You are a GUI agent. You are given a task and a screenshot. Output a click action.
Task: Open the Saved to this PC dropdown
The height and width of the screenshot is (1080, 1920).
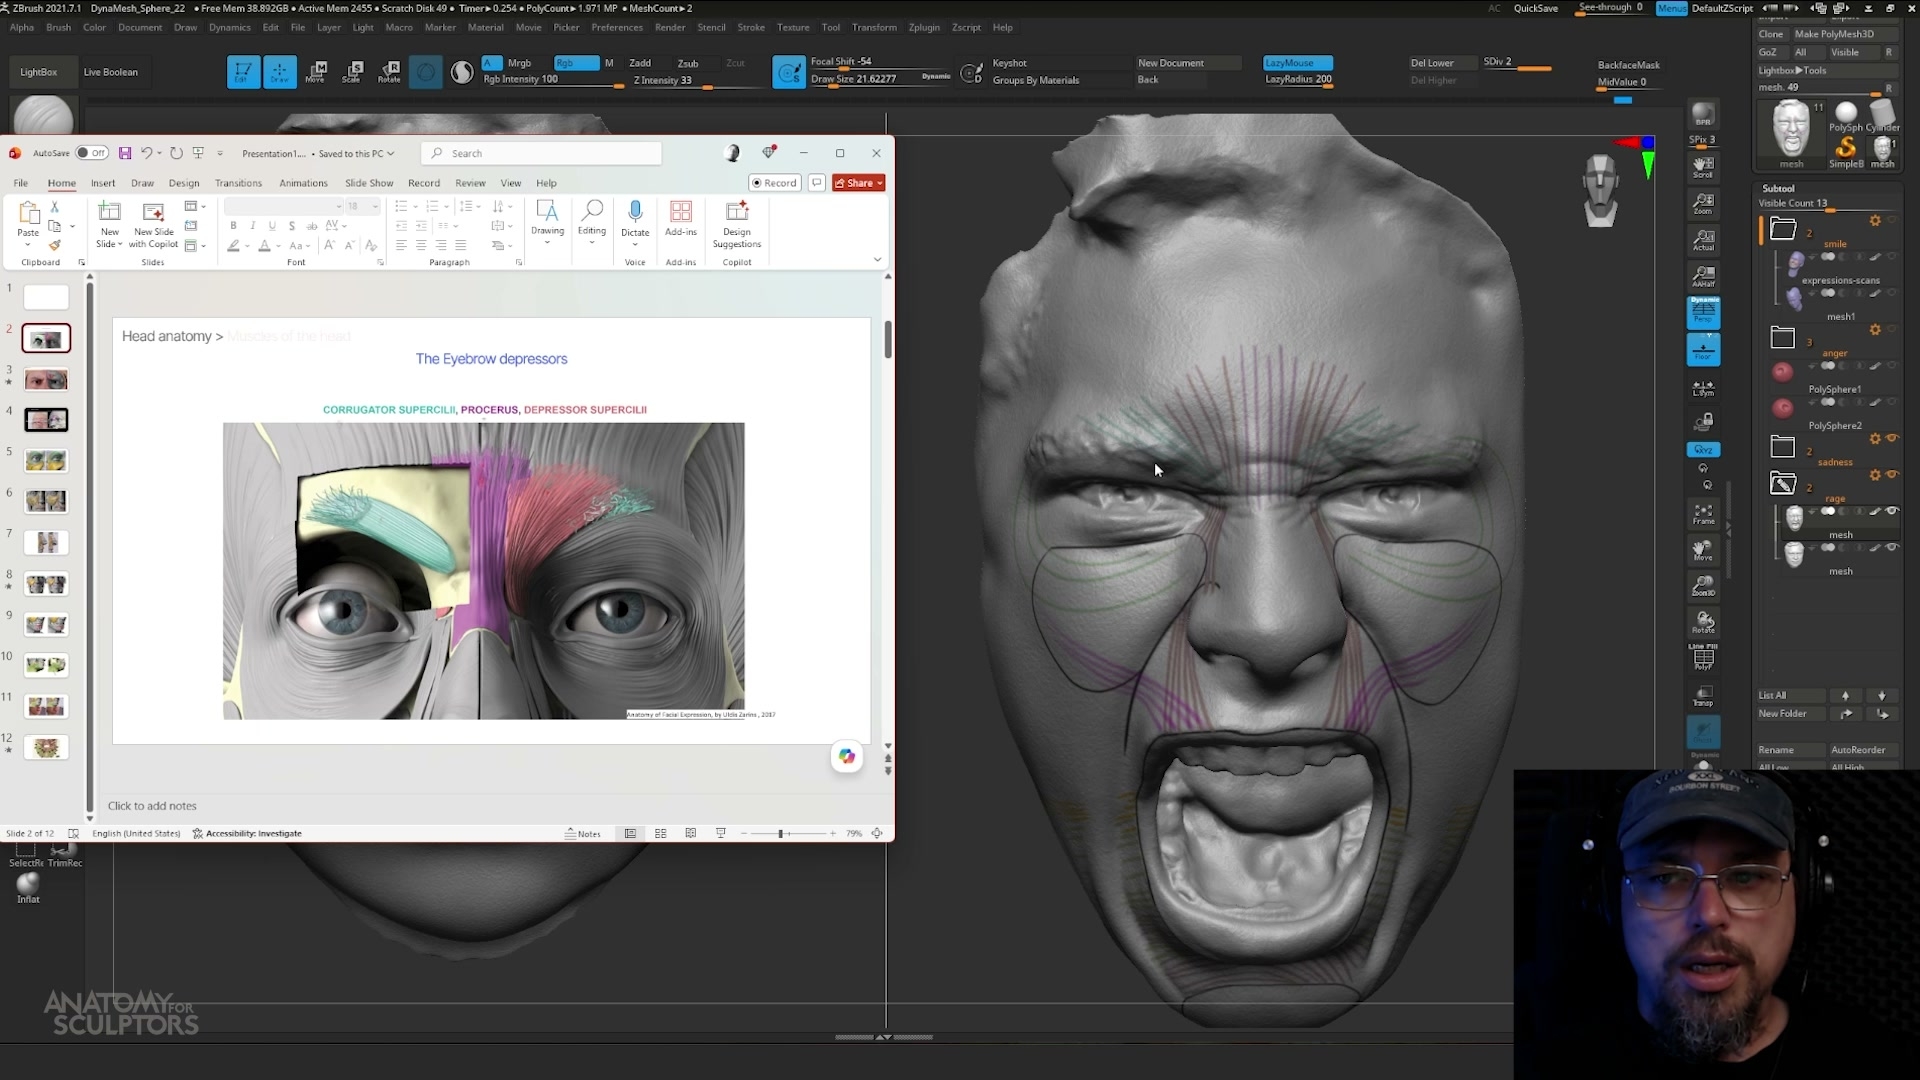(356, 154)
